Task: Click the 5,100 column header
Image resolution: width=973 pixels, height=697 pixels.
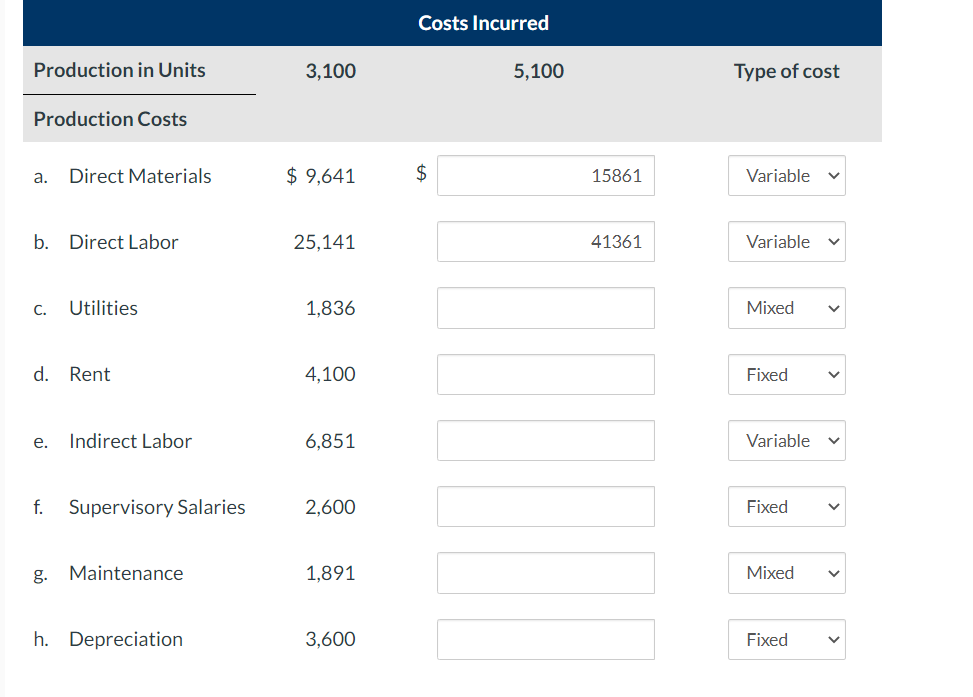Action: pyautogui.click(x=538, y=71)
